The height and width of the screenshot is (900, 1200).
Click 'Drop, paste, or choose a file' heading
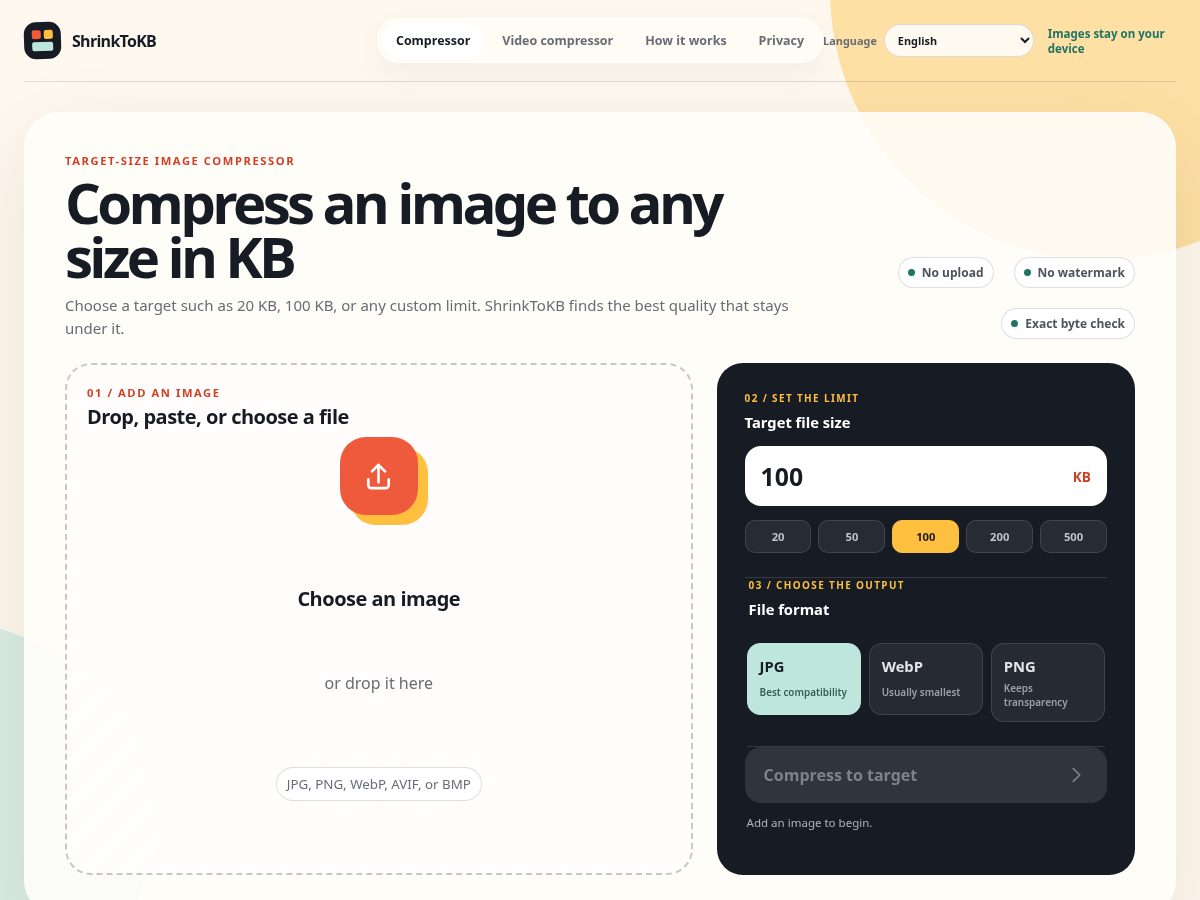[x=218, y=417]
